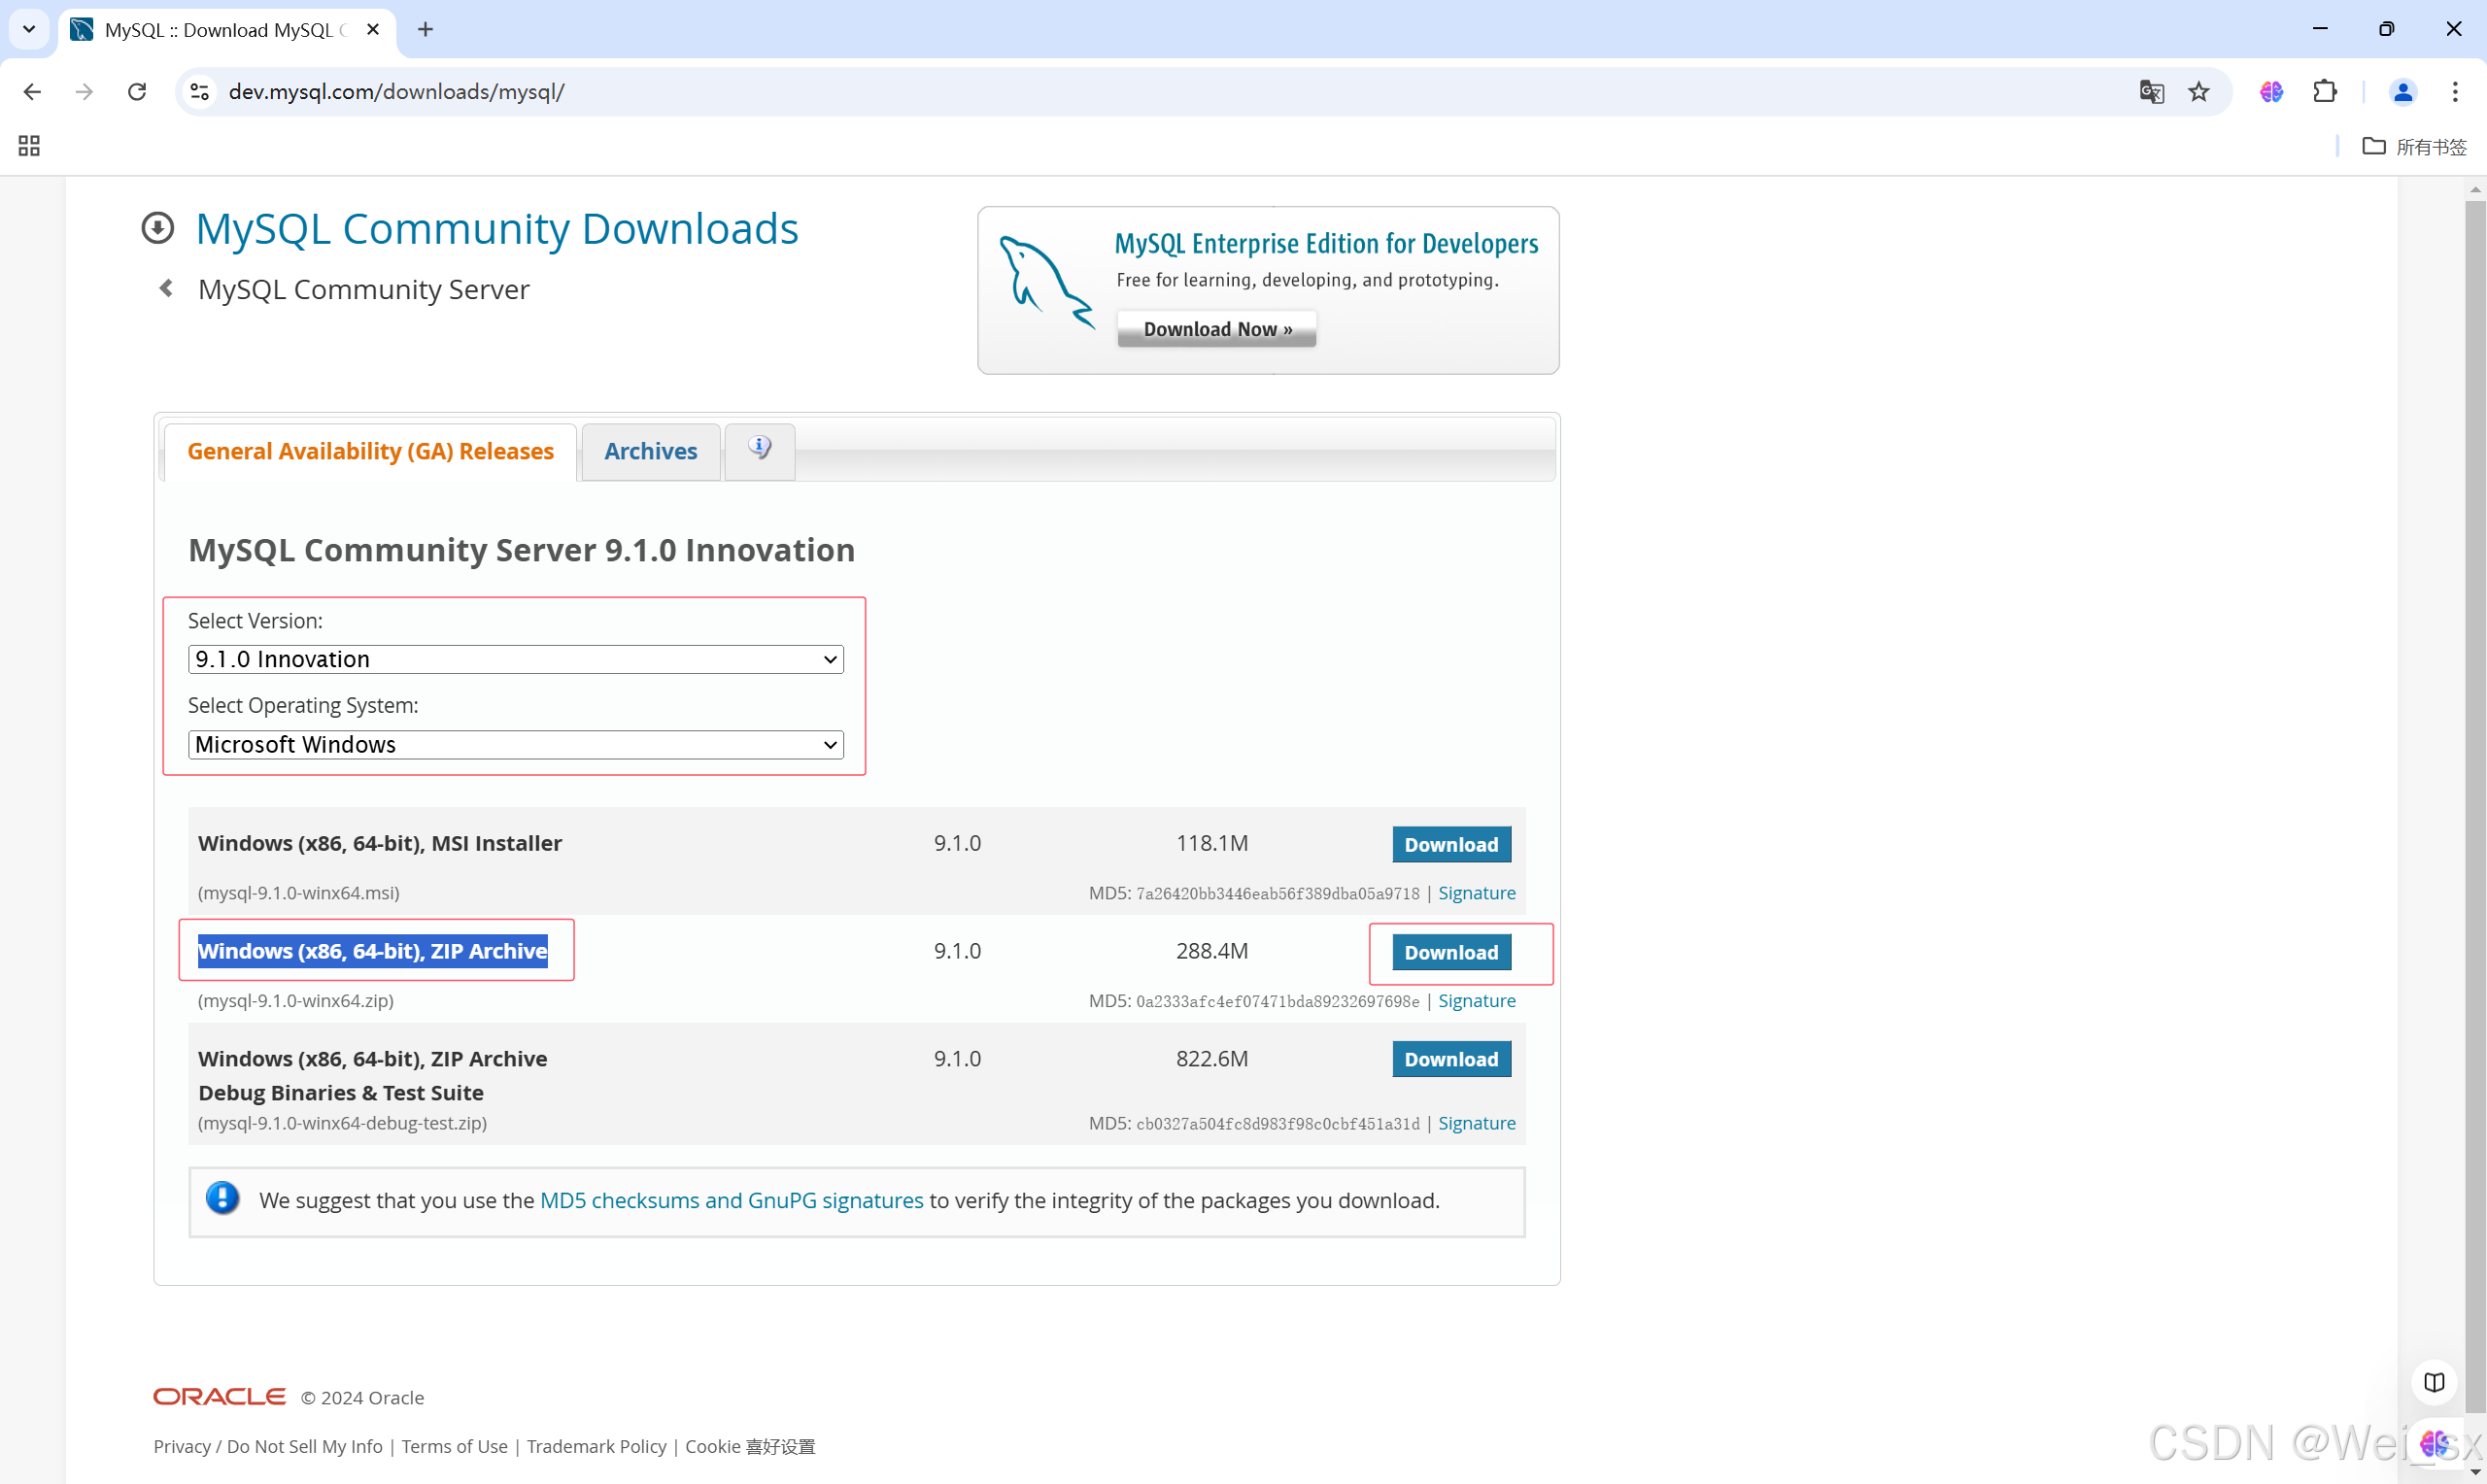Bookmark this page with the star icon
The image size is (2487, 1484).
[x=2198, y=92]
